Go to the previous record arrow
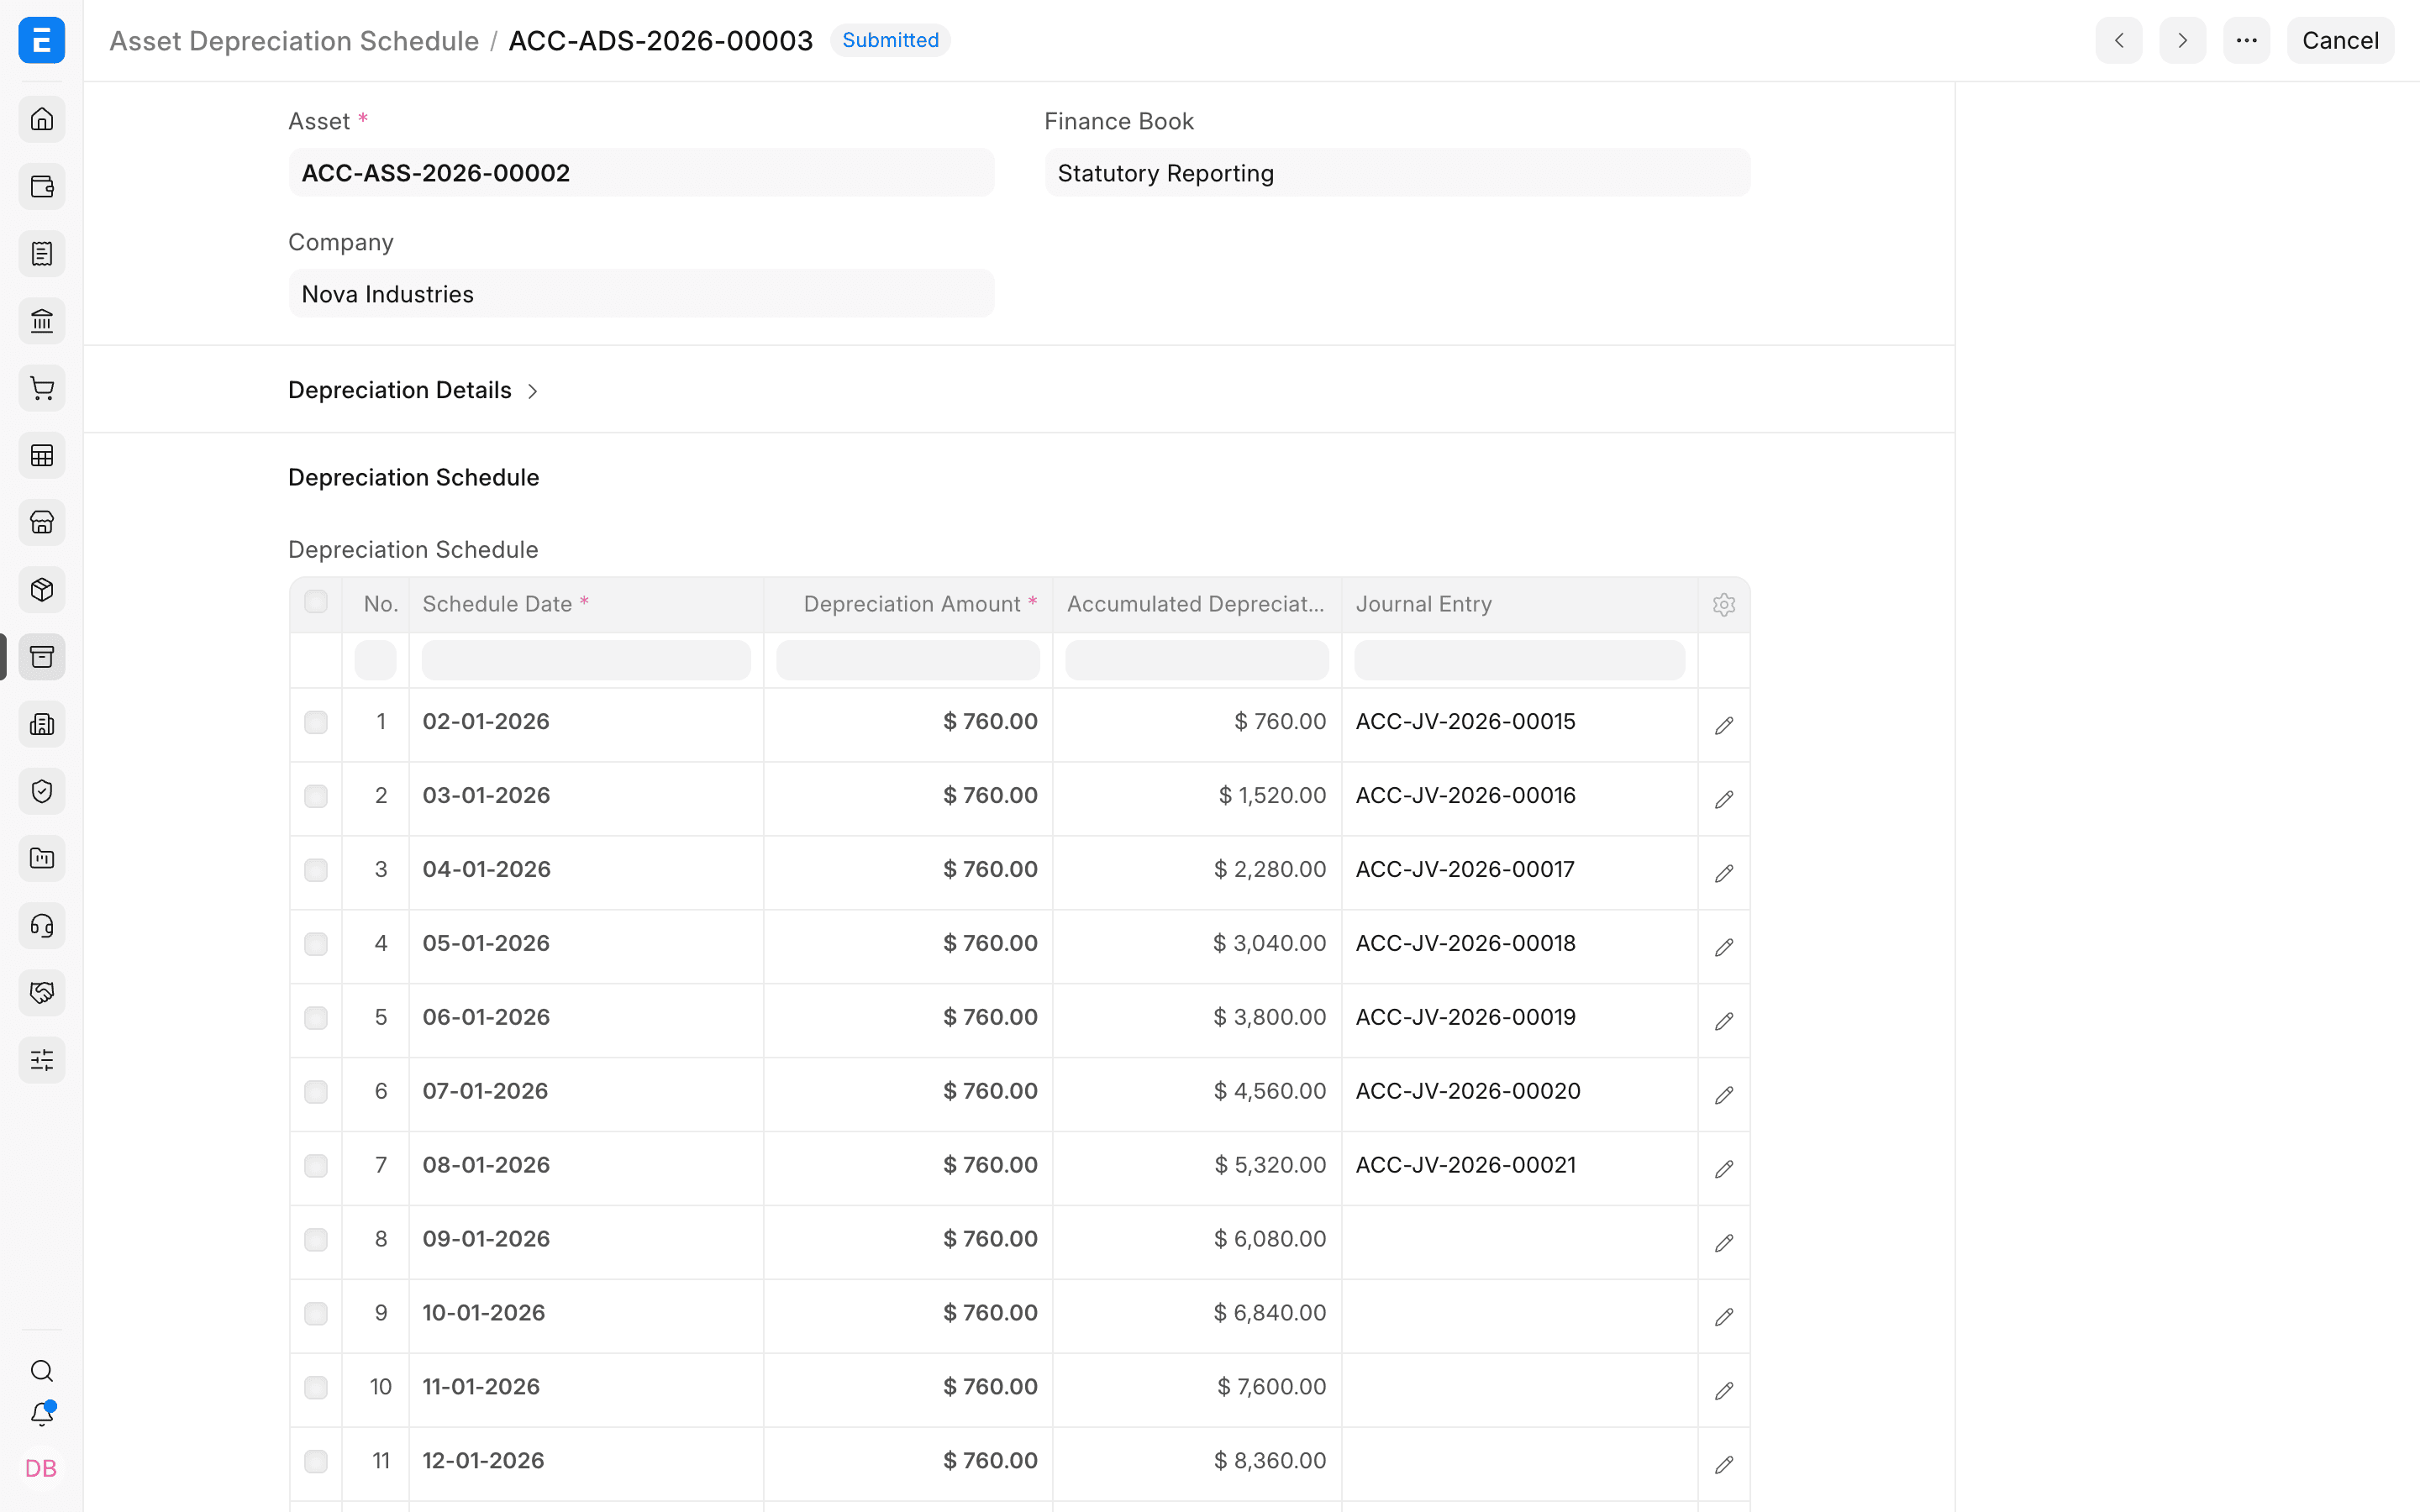 (2118, 40)
